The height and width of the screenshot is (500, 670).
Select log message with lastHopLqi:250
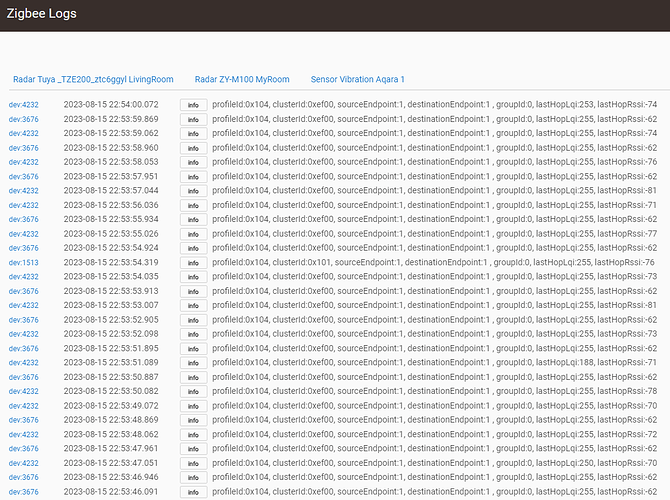435,463
